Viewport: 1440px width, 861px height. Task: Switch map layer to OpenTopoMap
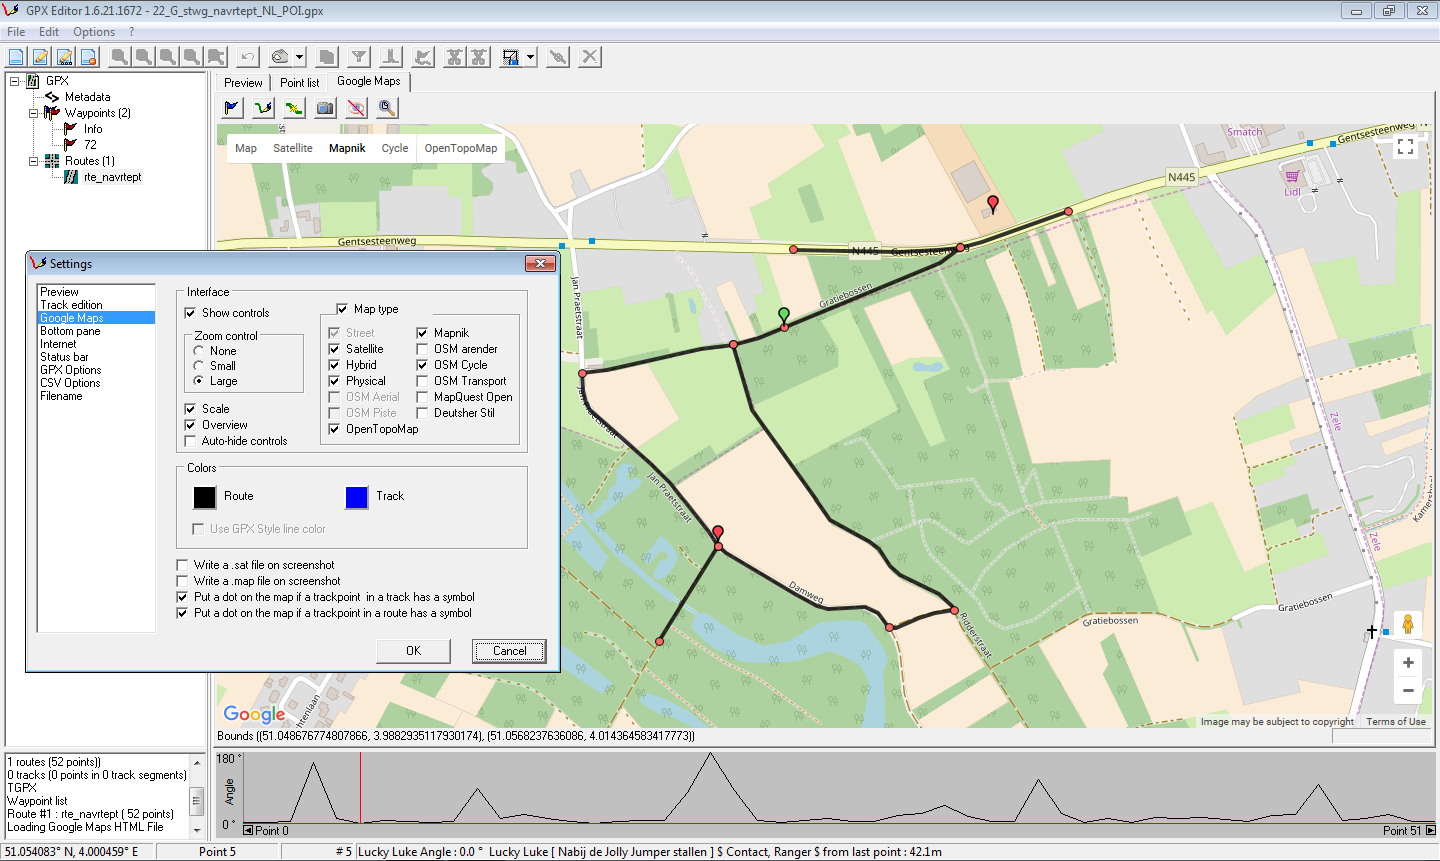click(460, 148)
